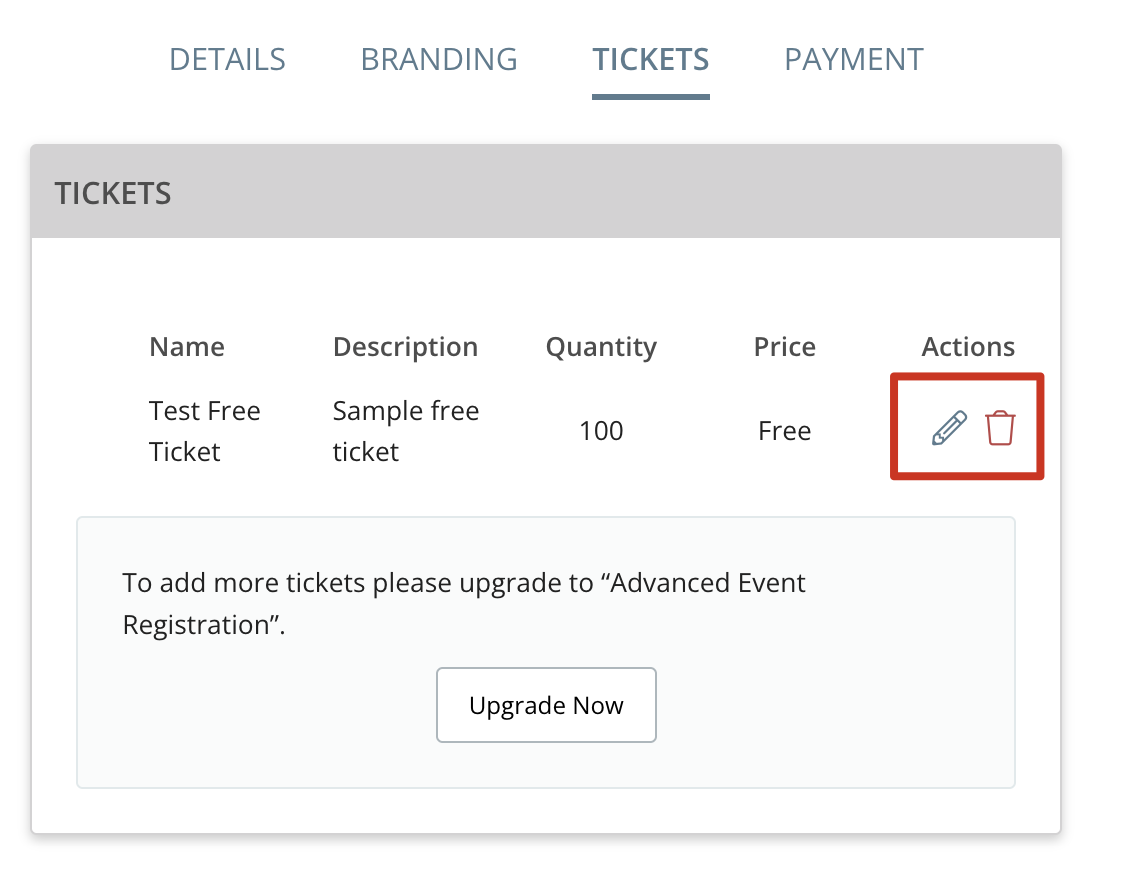The height and width of the screenshot is (892, 1124).
Task: Click the gray TICKETS panel header
Action: coord(546,192)
